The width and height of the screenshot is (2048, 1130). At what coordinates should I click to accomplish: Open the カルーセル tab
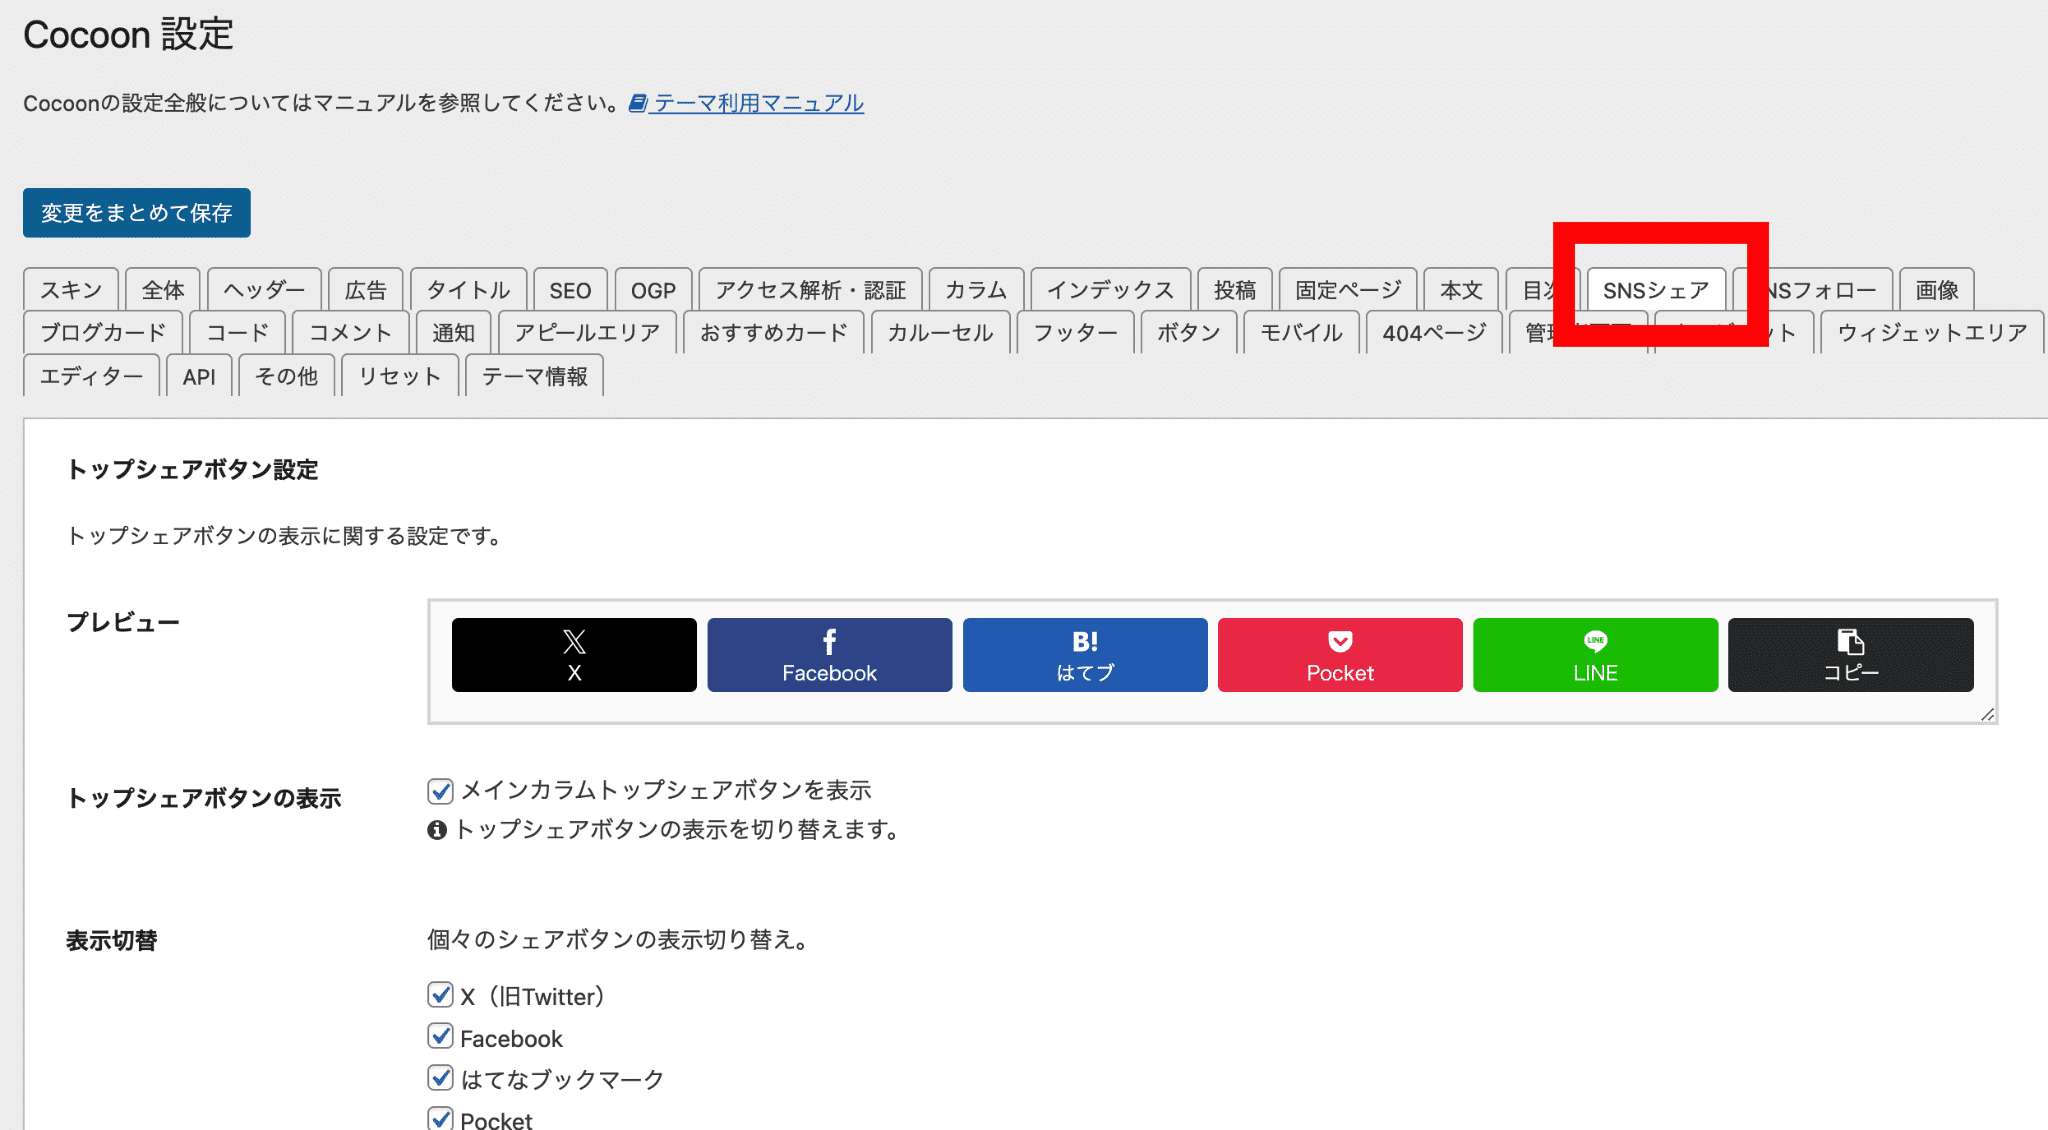[x=940, y=333]
